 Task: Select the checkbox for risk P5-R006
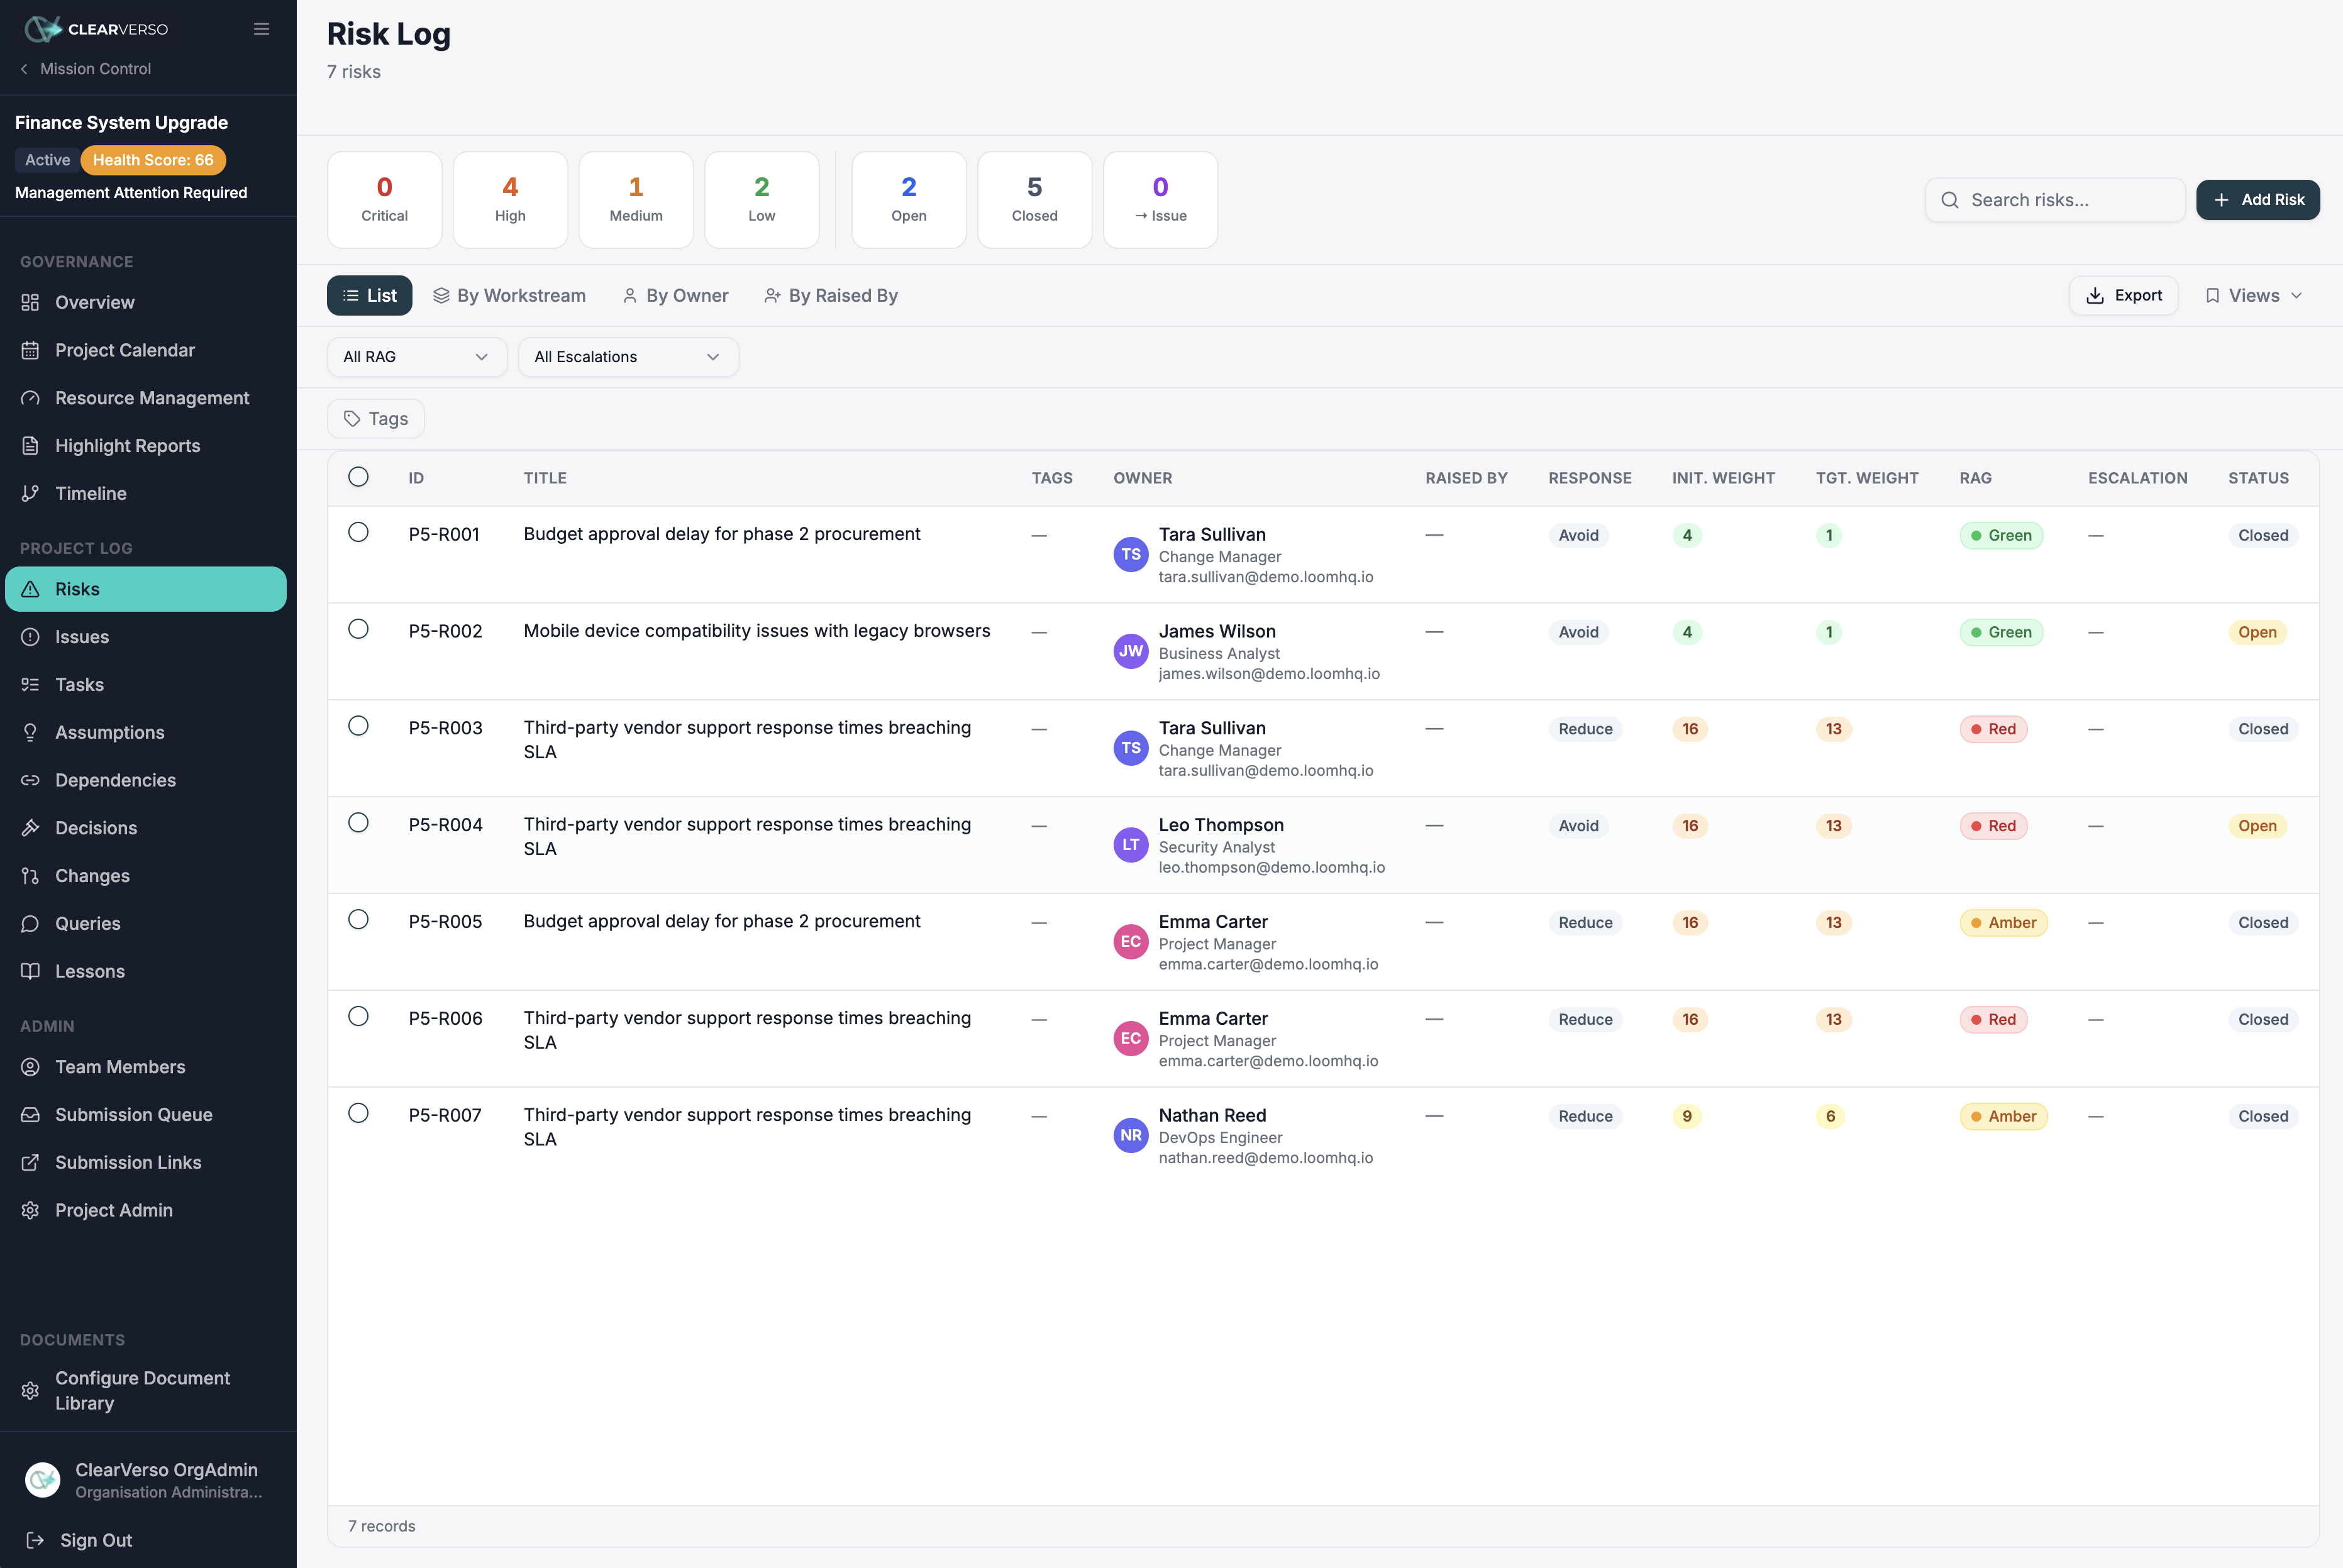pyautogui.click(x=358, y=1016)
